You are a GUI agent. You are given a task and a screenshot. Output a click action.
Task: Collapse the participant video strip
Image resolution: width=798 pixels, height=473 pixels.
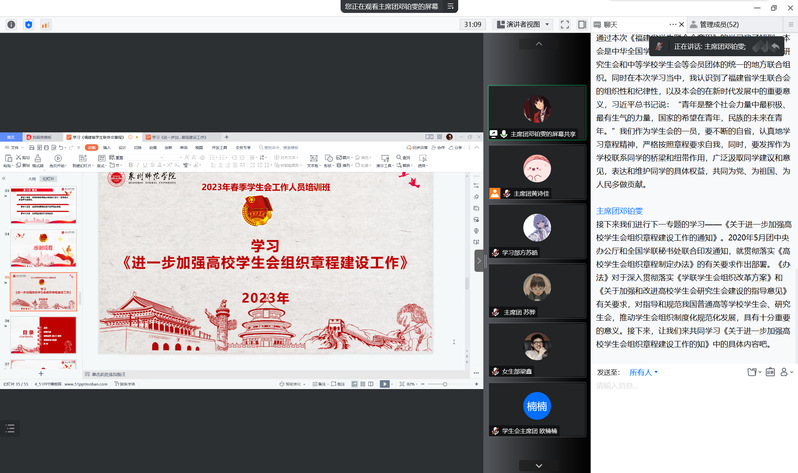479,261
